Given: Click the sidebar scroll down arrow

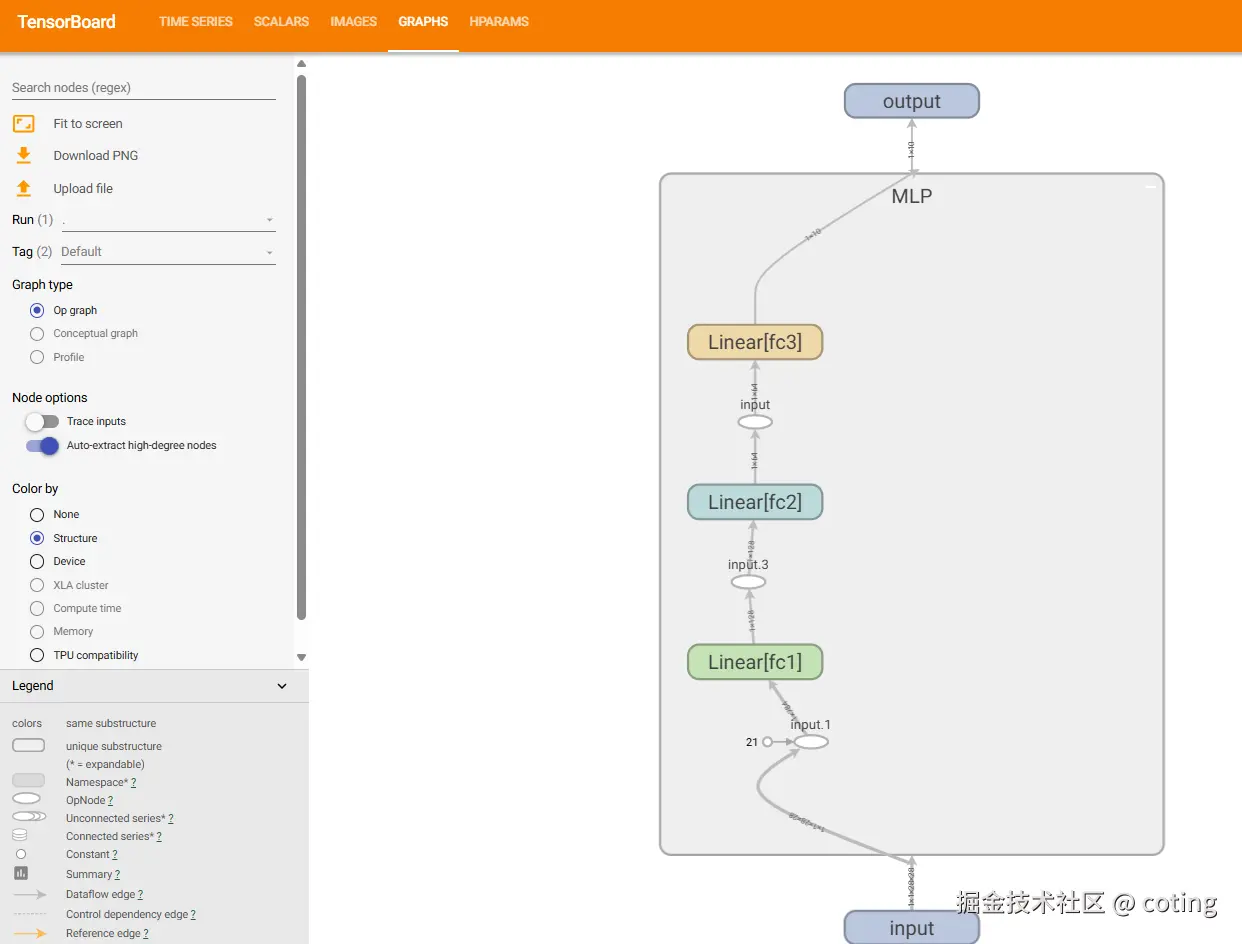Looking at the screenshot, I should (x=302, y=657).
